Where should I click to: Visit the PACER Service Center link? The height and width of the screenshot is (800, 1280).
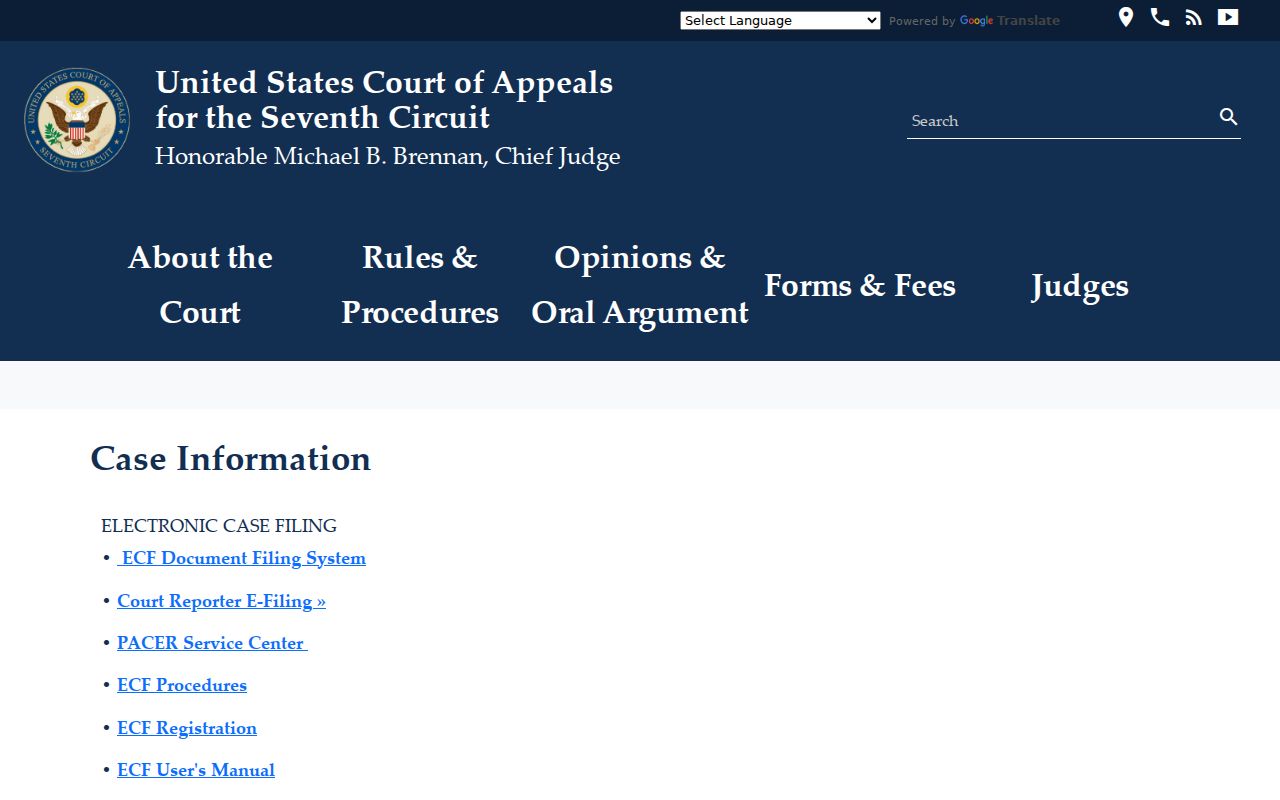point(212,643)
